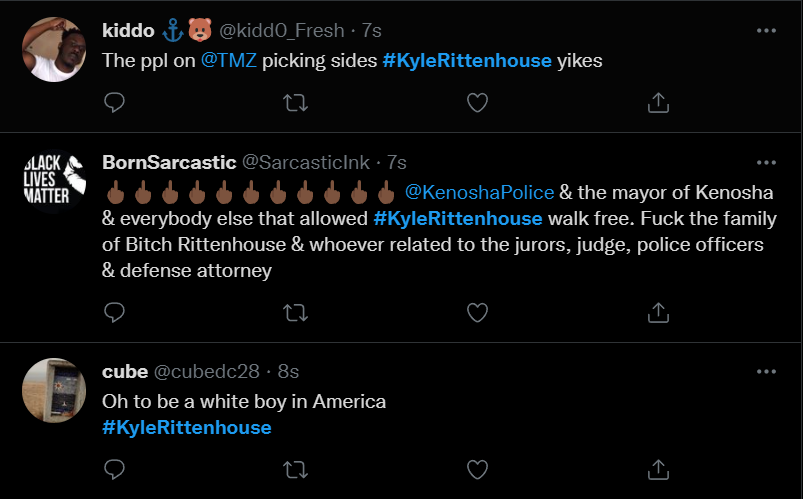
Task: Open more options on cube's tweet
Action: click(766, 372)
